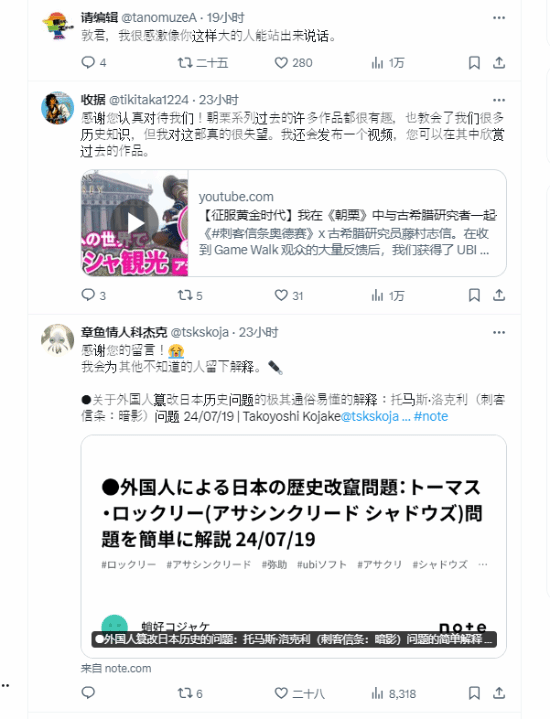Screen dimensions: 550x719
Task: Open the note.com article preview card
Action: (294, 547)
